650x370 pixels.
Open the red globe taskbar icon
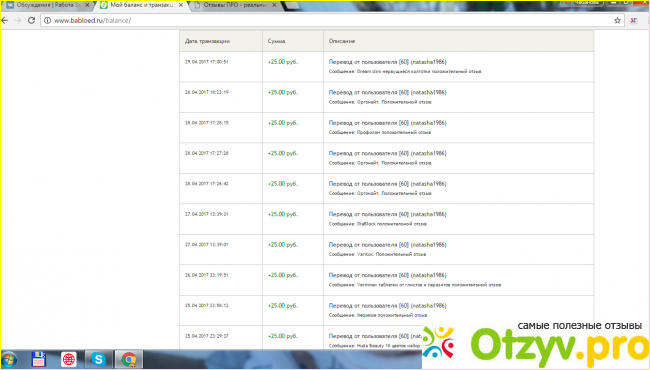[x=69, y=360]
